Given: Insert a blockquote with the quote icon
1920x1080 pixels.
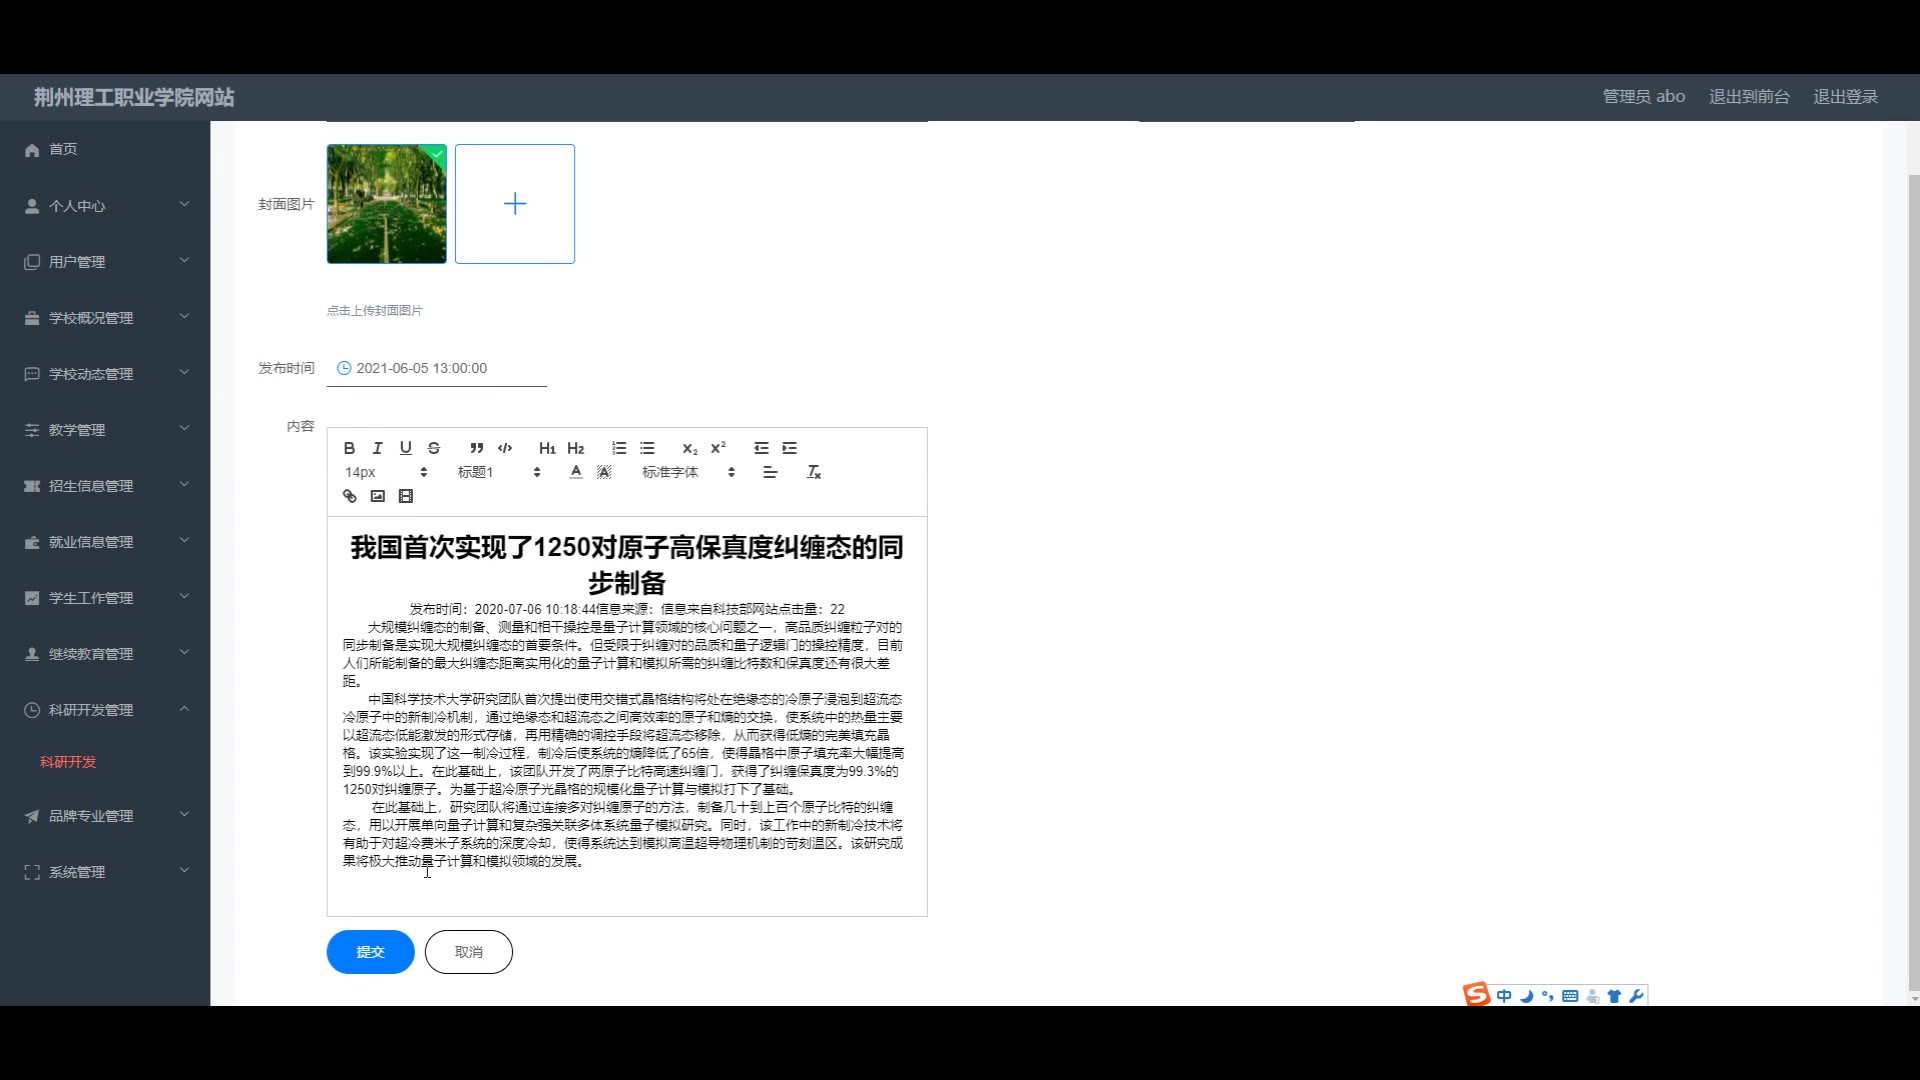Looking at the screenshot, I should (x=476, y=448).
